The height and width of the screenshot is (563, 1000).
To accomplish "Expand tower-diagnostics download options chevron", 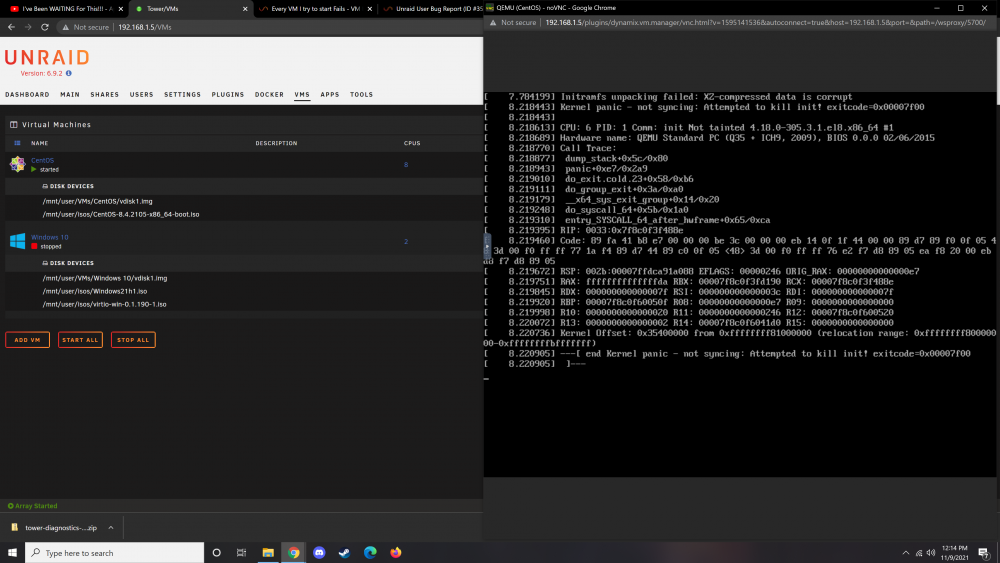I will [111, 528].
